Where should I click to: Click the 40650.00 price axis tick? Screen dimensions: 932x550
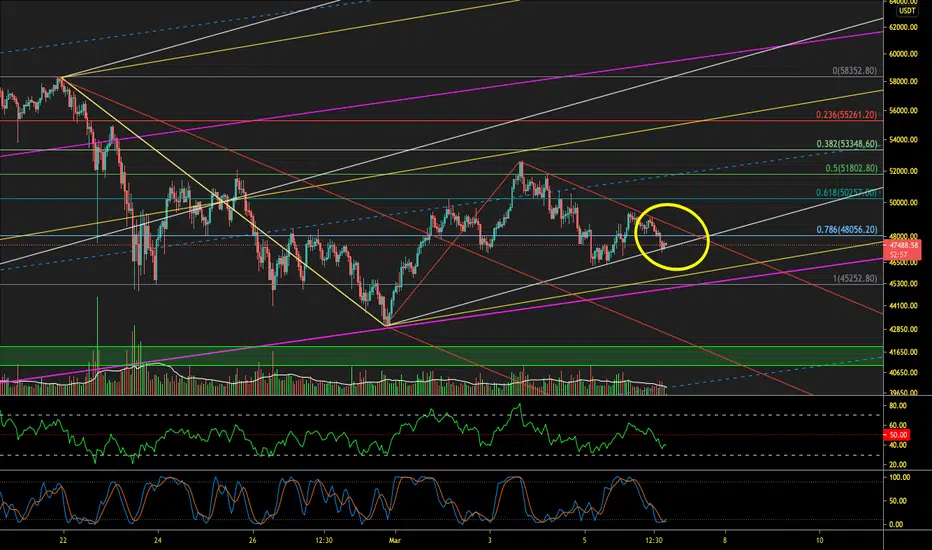pyautogui.click(x=903, y=372)
